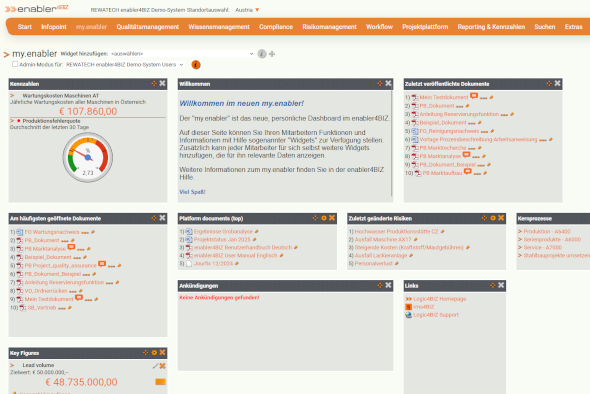Viewport: 590px width, 394px height.
Task: Click edit pencil next to Personalverlust risk
Action: [x=397, y=264]
